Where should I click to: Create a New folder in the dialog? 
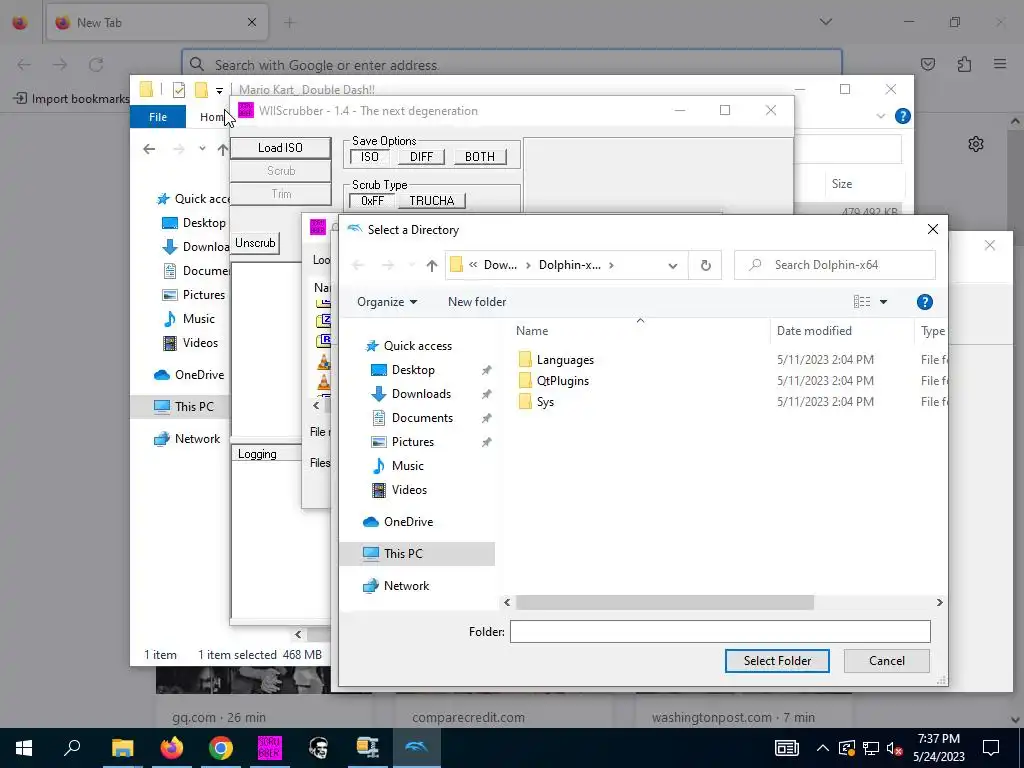[477, 302]
